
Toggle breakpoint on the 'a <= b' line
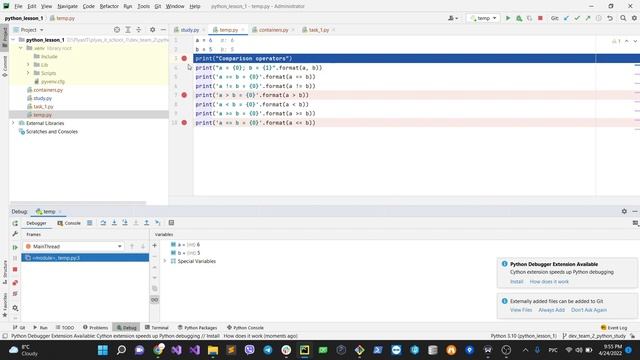(184, 122)
